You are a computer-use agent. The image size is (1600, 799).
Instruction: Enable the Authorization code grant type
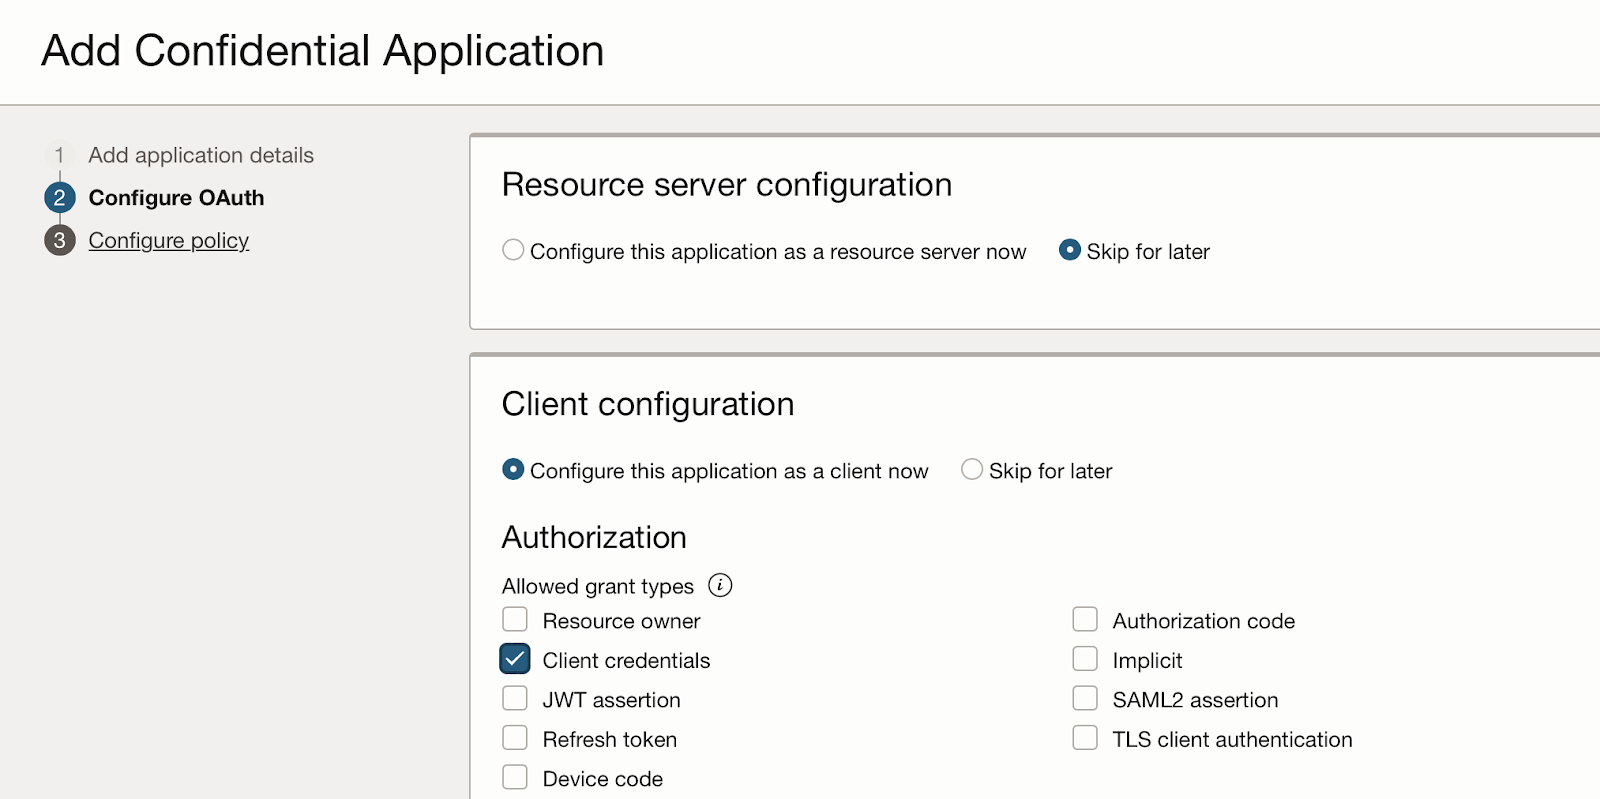pyautogui.click(x=1085, y=620)
